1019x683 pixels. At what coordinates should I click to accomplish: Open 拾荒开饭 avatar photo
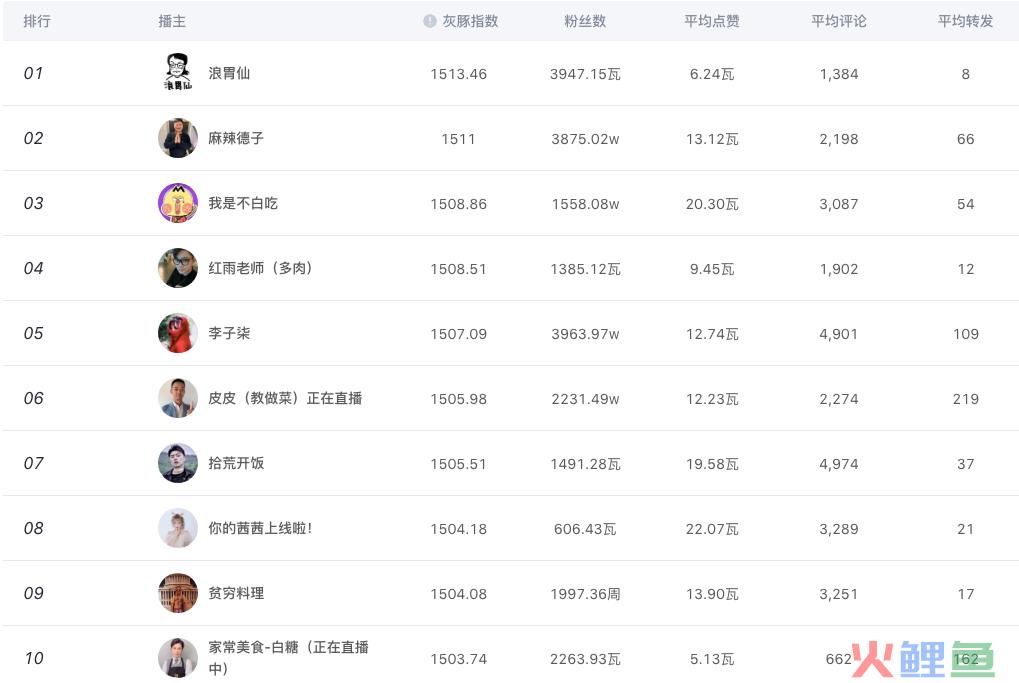[x=177, y=463]
